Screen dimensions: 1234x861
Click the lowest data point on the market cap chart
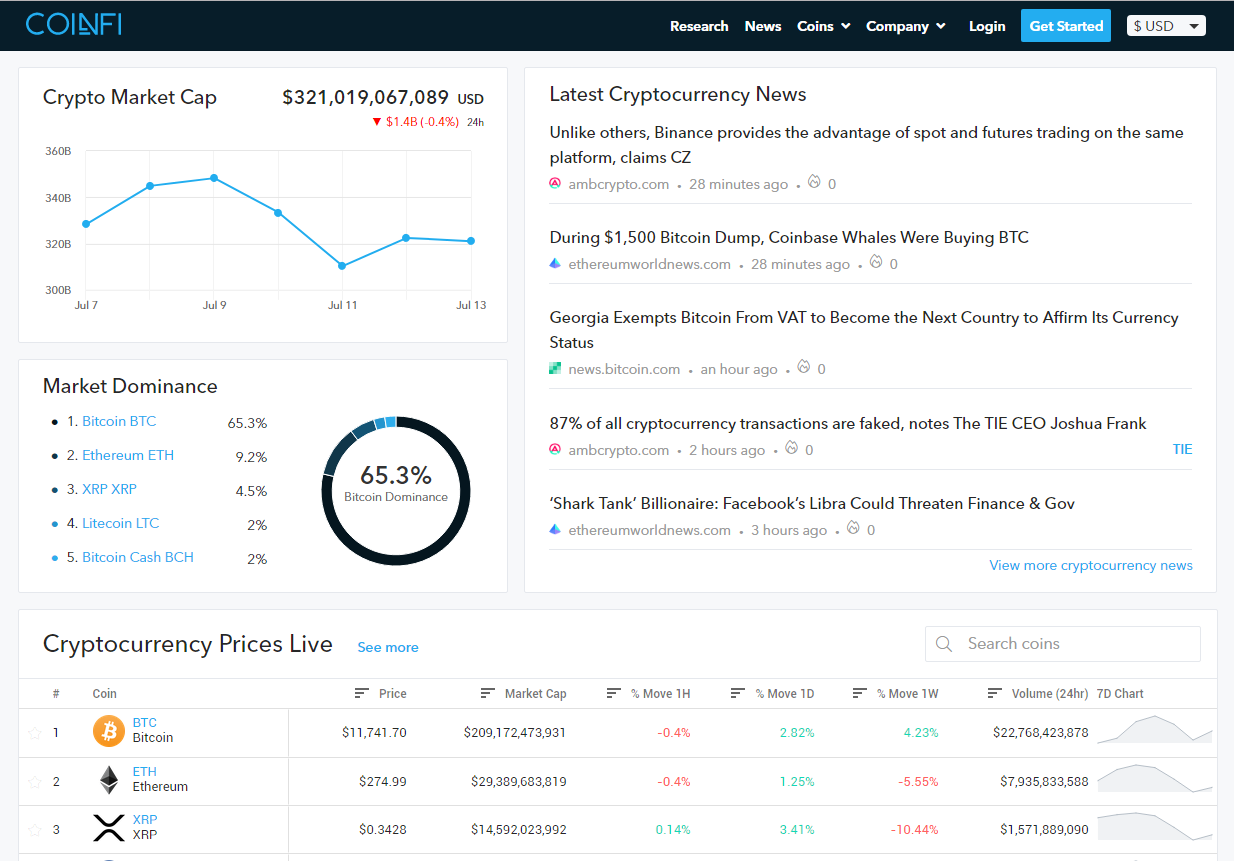(342, 266)
